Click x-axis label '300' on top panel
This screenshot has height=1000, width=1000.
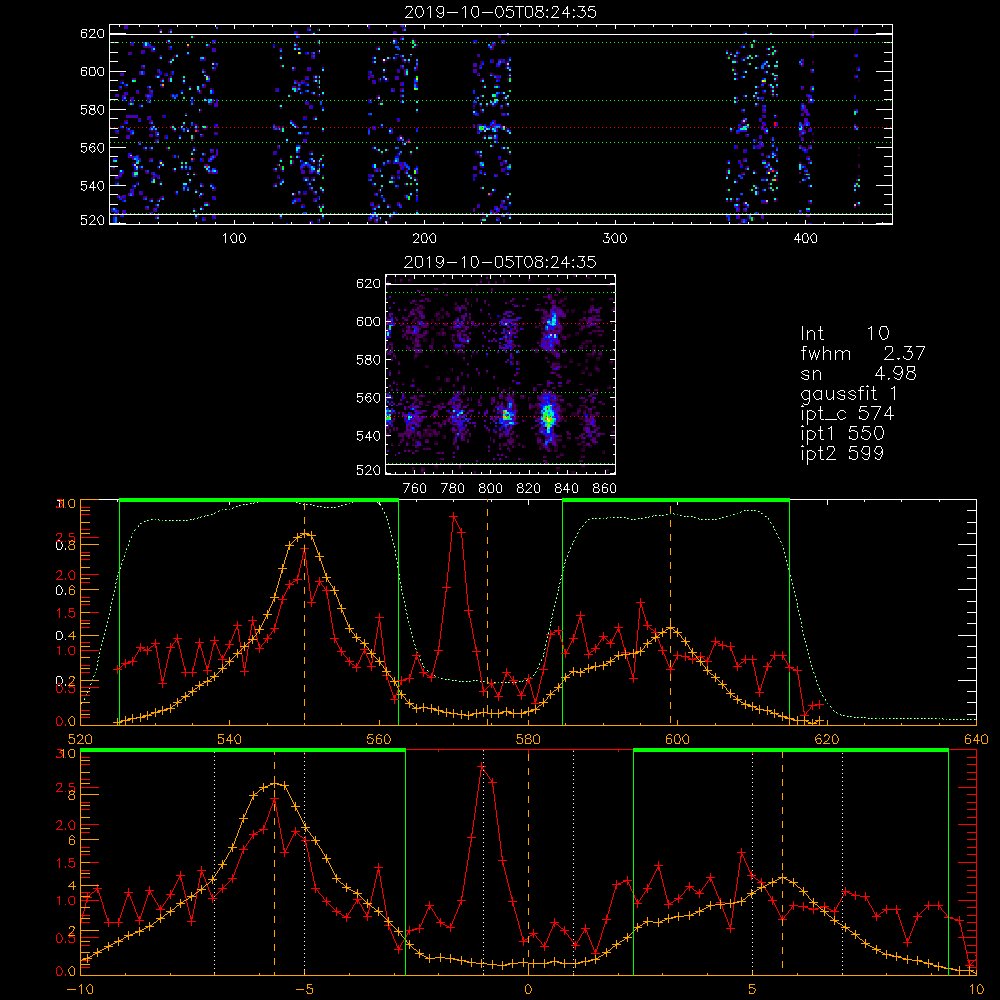point(615,238)
